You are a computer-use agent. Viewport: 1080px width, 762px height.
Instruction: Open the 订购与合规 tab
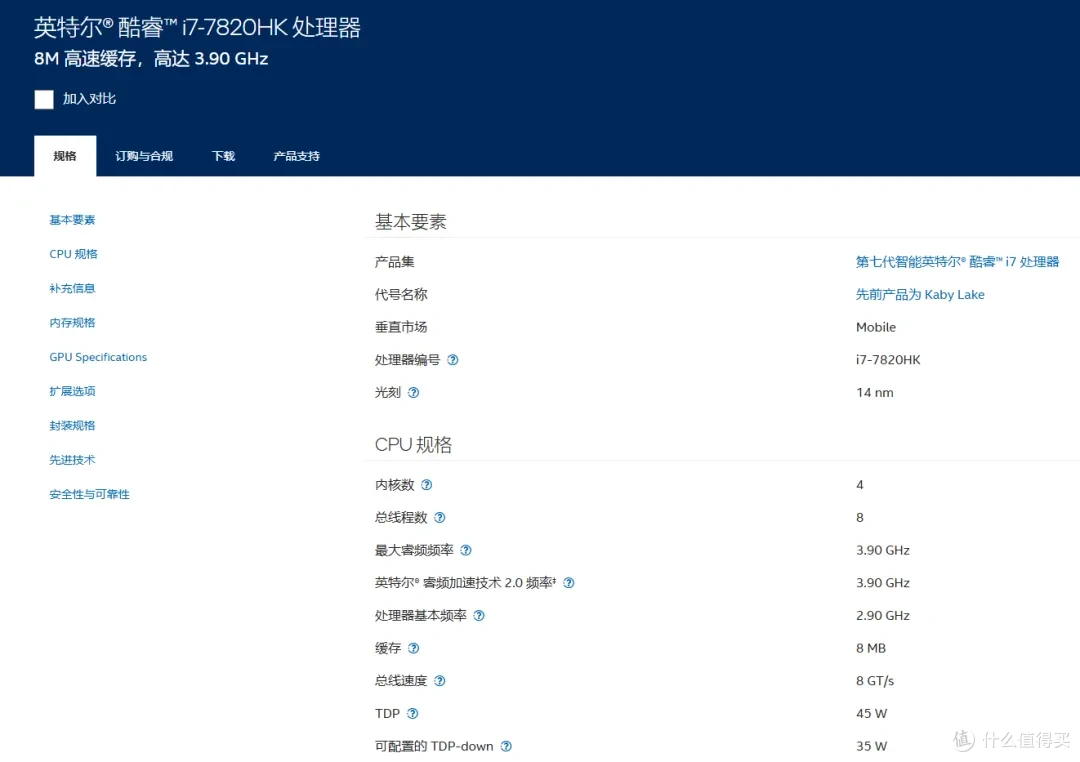point(144,156)
